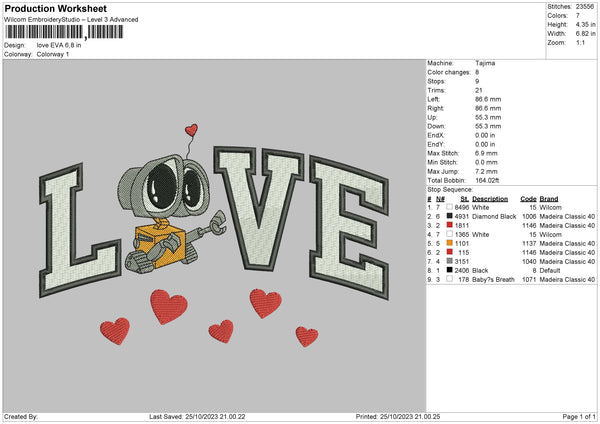Click the small heart on the robot's antenna
Viewport: 600px width, 424px height.
192,129
